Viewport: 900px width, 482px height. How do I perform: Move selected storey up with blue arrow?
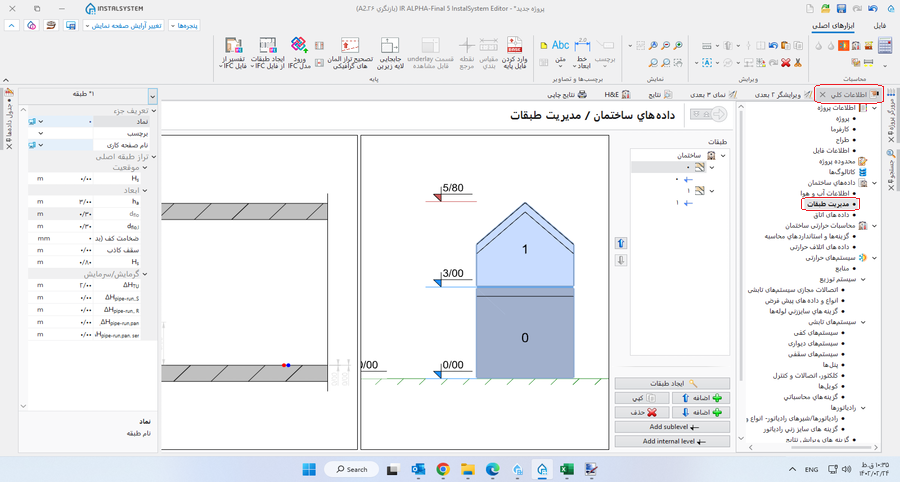[620, 243]
